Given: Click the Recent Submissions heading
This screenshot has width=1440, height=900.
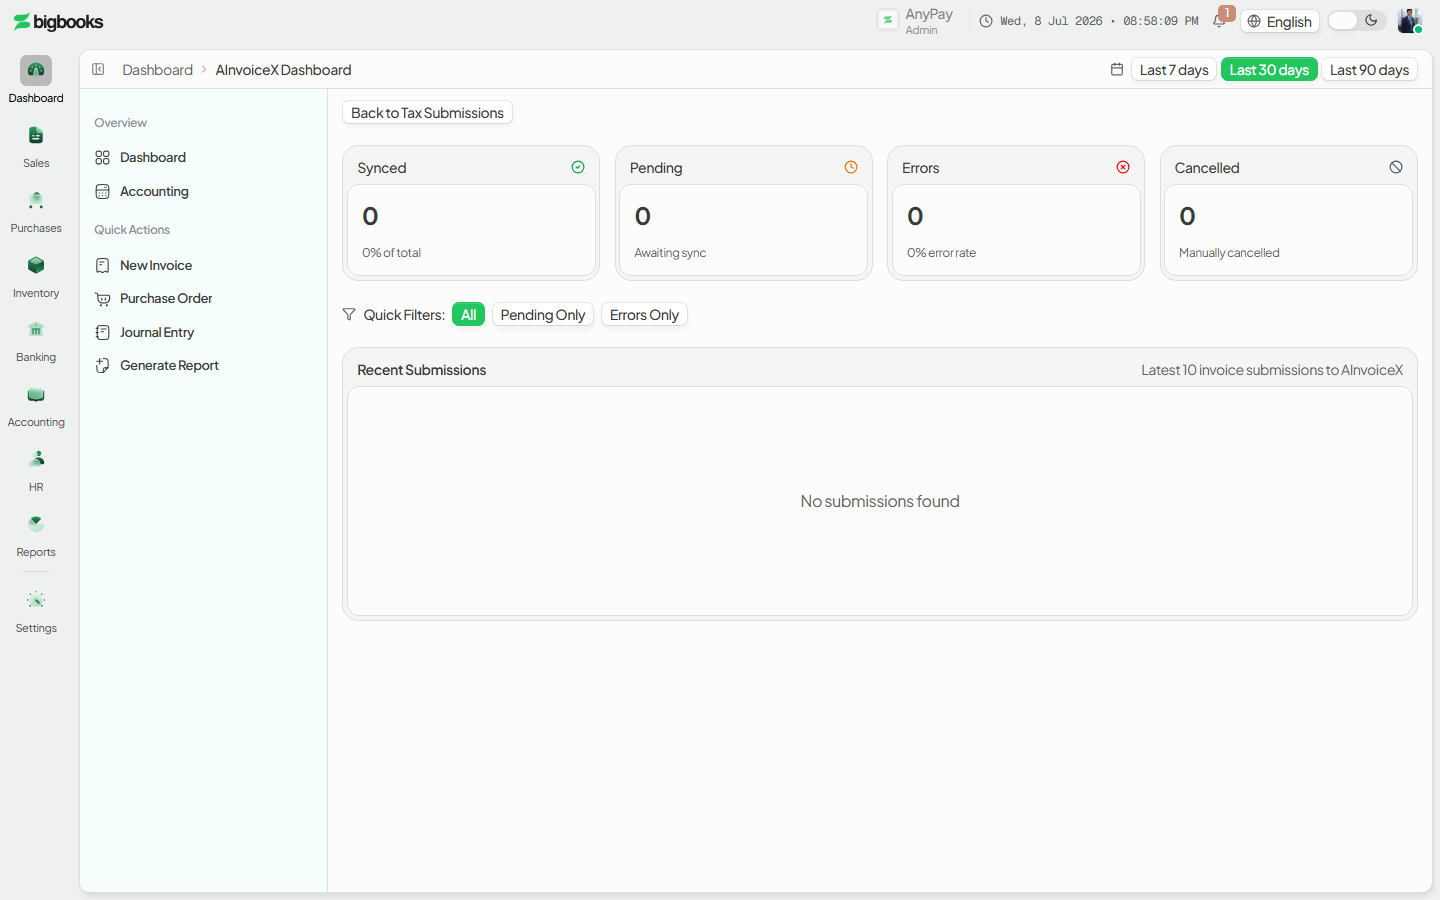Looking at the screenshot, I should point(421,370).
